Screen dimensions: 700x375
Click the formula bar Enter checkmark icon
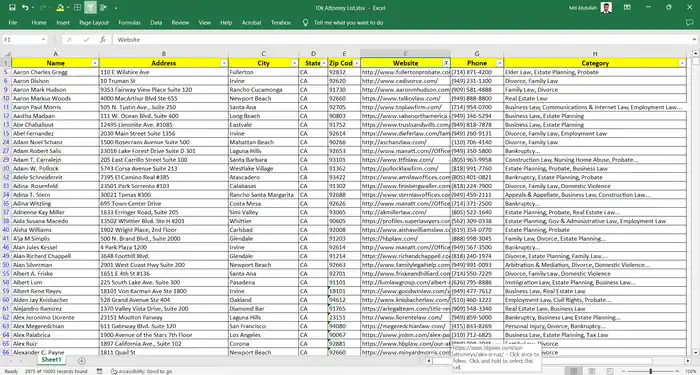pyautogui.click(x=87, y=40)
